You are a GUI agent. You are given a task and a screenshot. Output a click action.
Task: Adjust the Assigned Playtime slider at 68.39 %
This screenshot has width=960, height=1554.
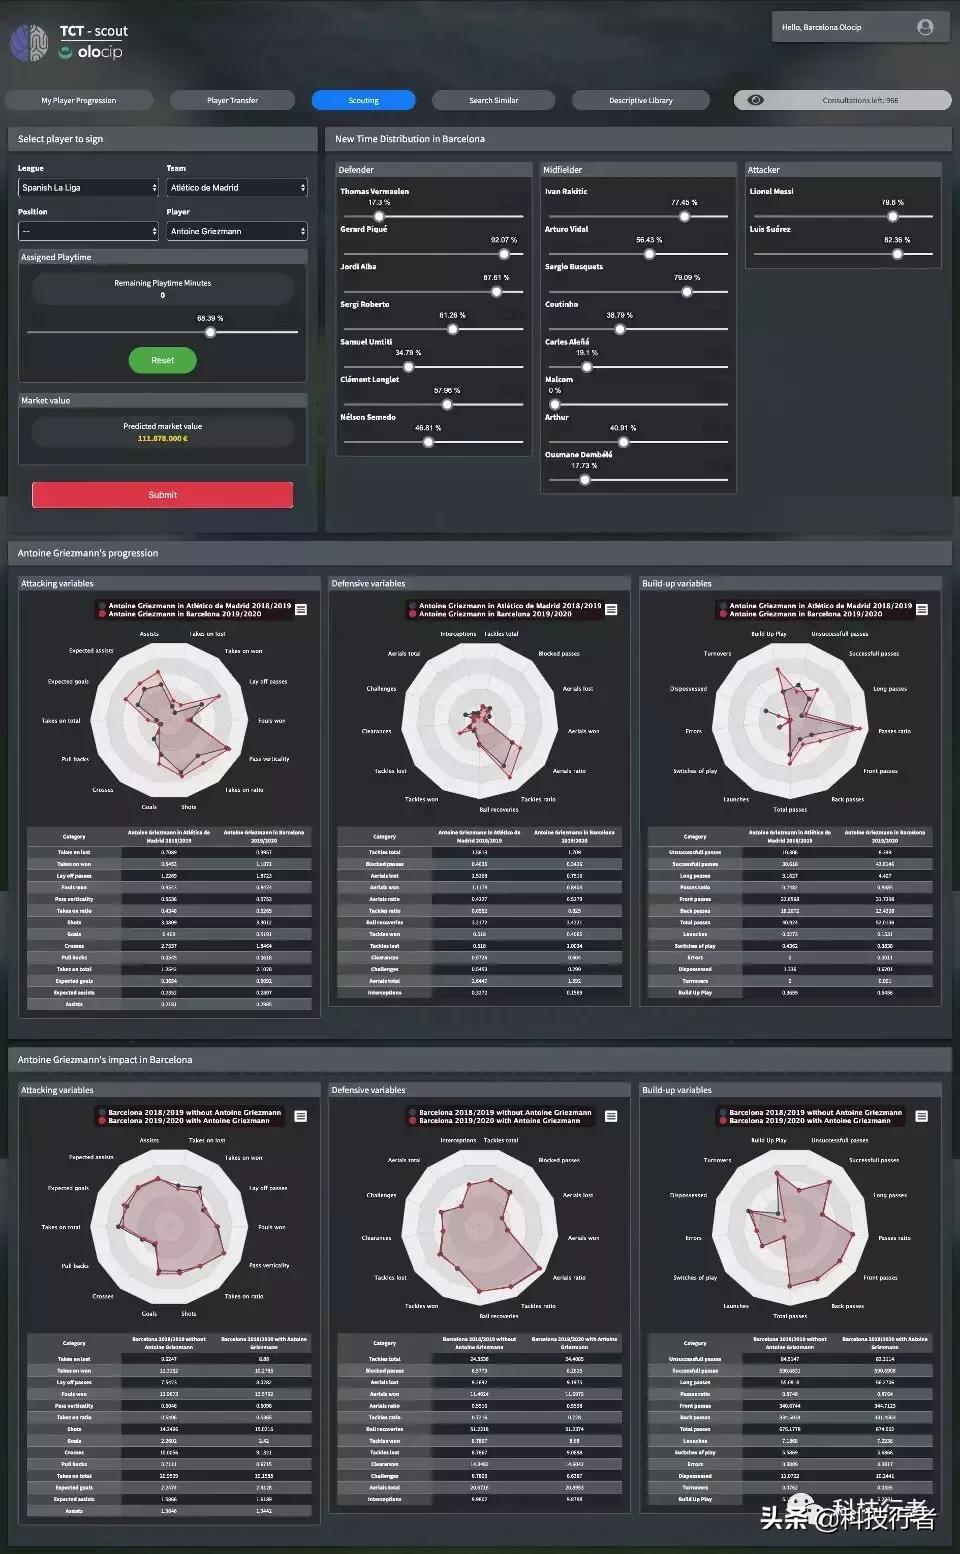point(210,332)
